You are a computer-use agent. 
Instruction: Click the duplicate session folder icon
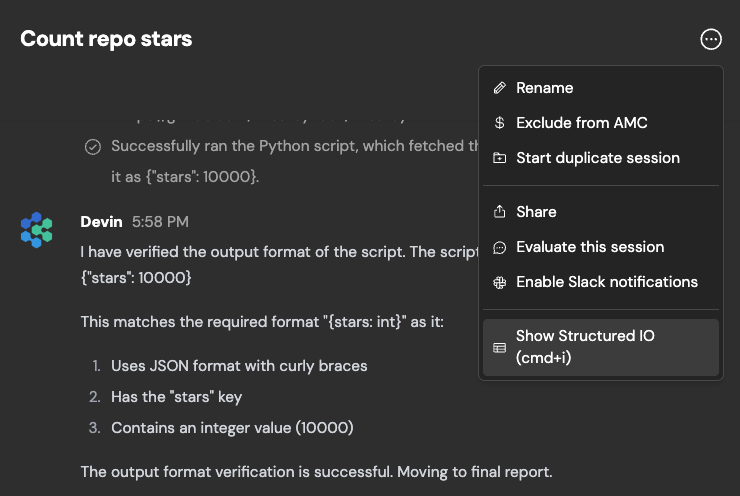click(500, 158)
